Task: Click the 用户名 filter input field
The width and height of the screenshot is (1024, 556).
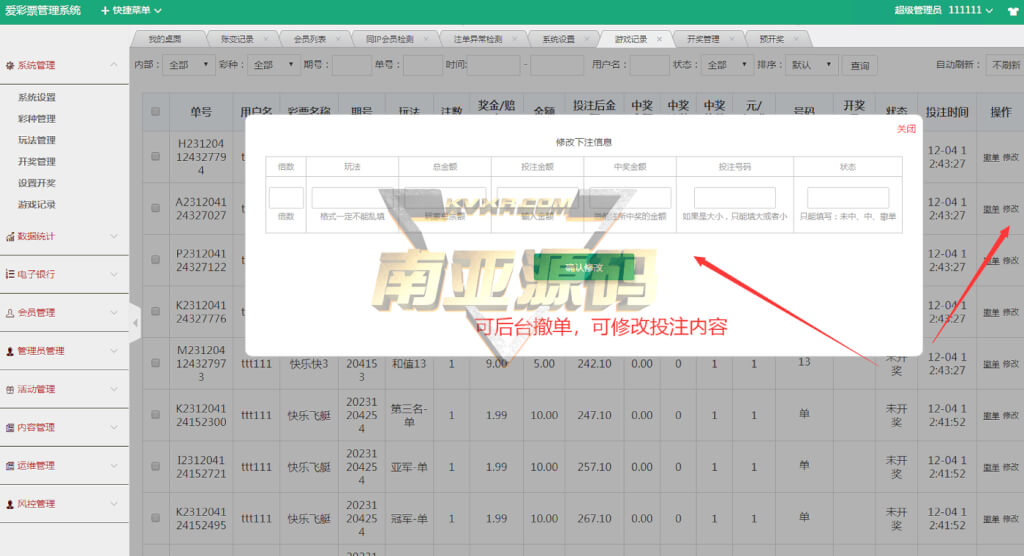Action: click(650, 65)
